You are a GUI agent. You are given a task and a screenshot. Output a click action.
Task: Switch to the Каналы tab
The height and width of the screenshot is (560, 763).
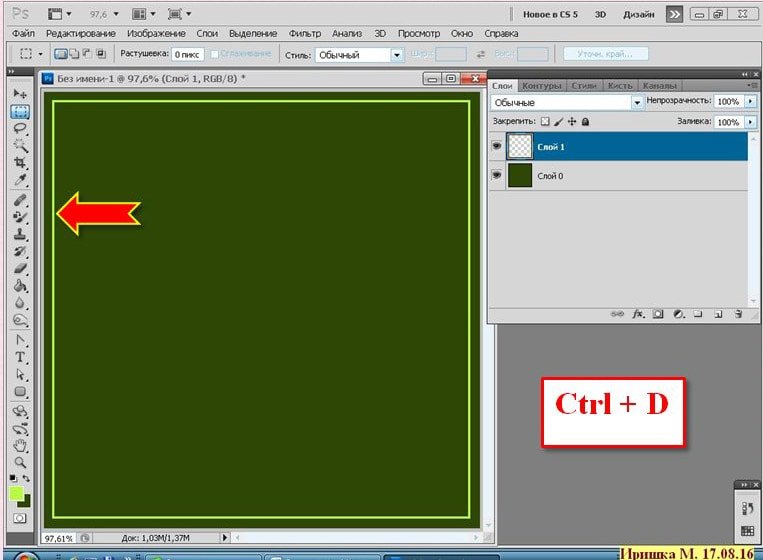tap(658, 86)
